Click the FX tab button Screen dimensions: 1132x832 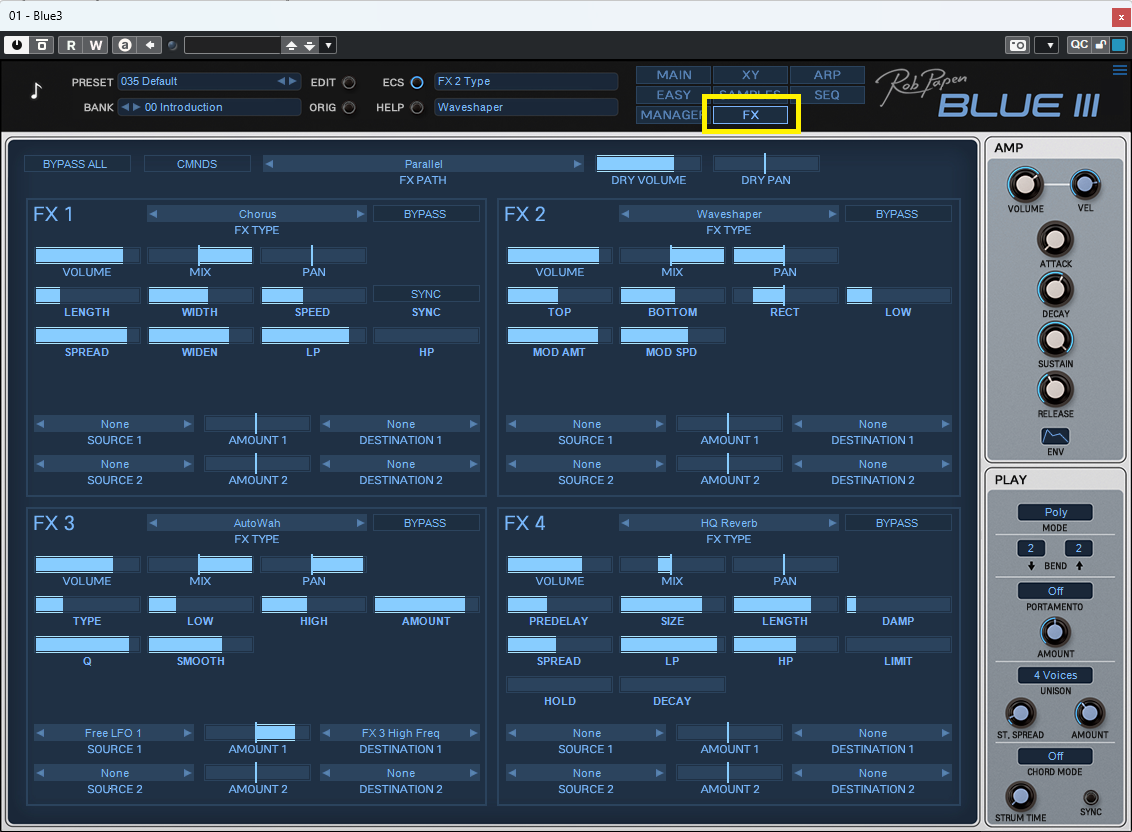(x=751, y=115)
